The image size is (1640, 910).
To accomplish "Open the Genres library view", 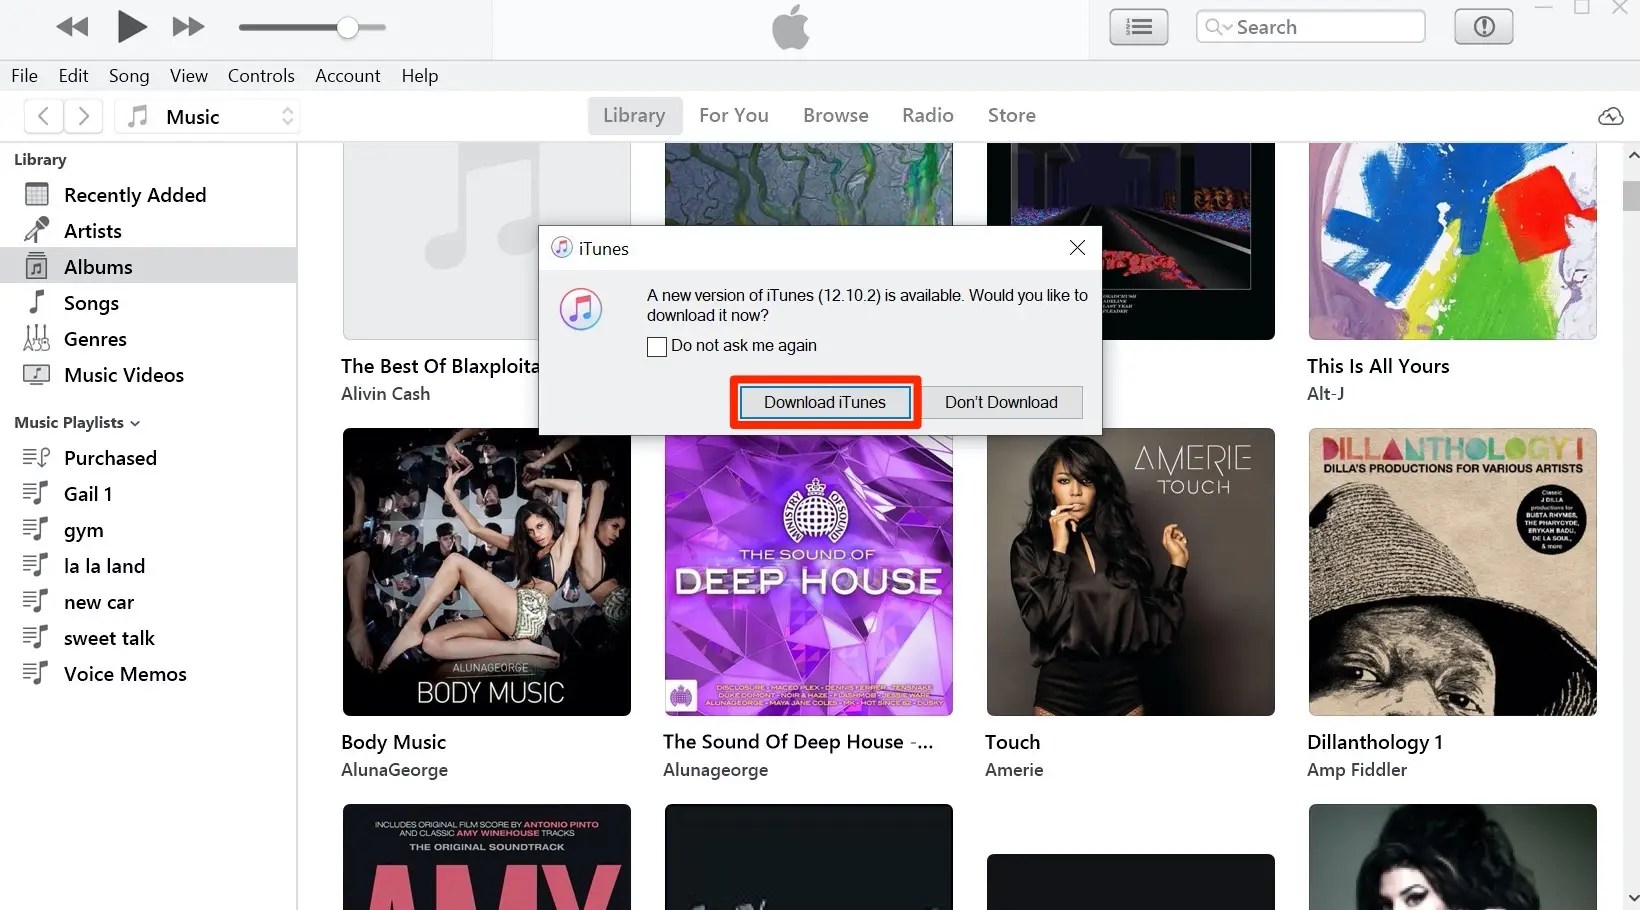I will 95,339.
